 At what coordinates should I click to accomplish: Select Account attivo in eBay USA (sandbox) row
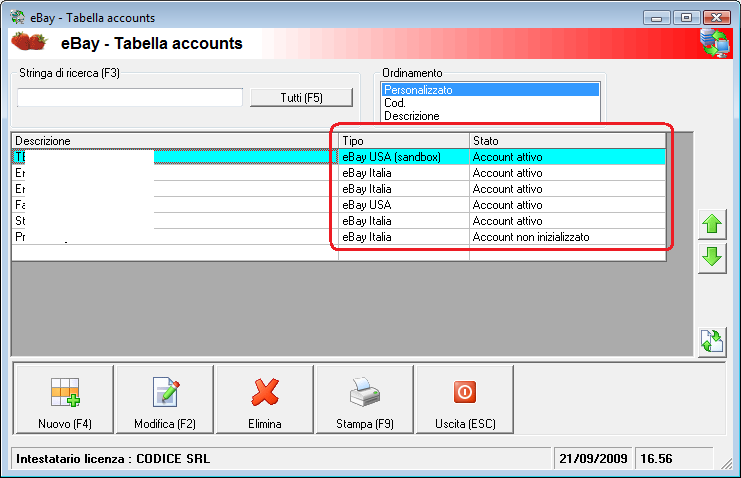[x=568, y=157]
